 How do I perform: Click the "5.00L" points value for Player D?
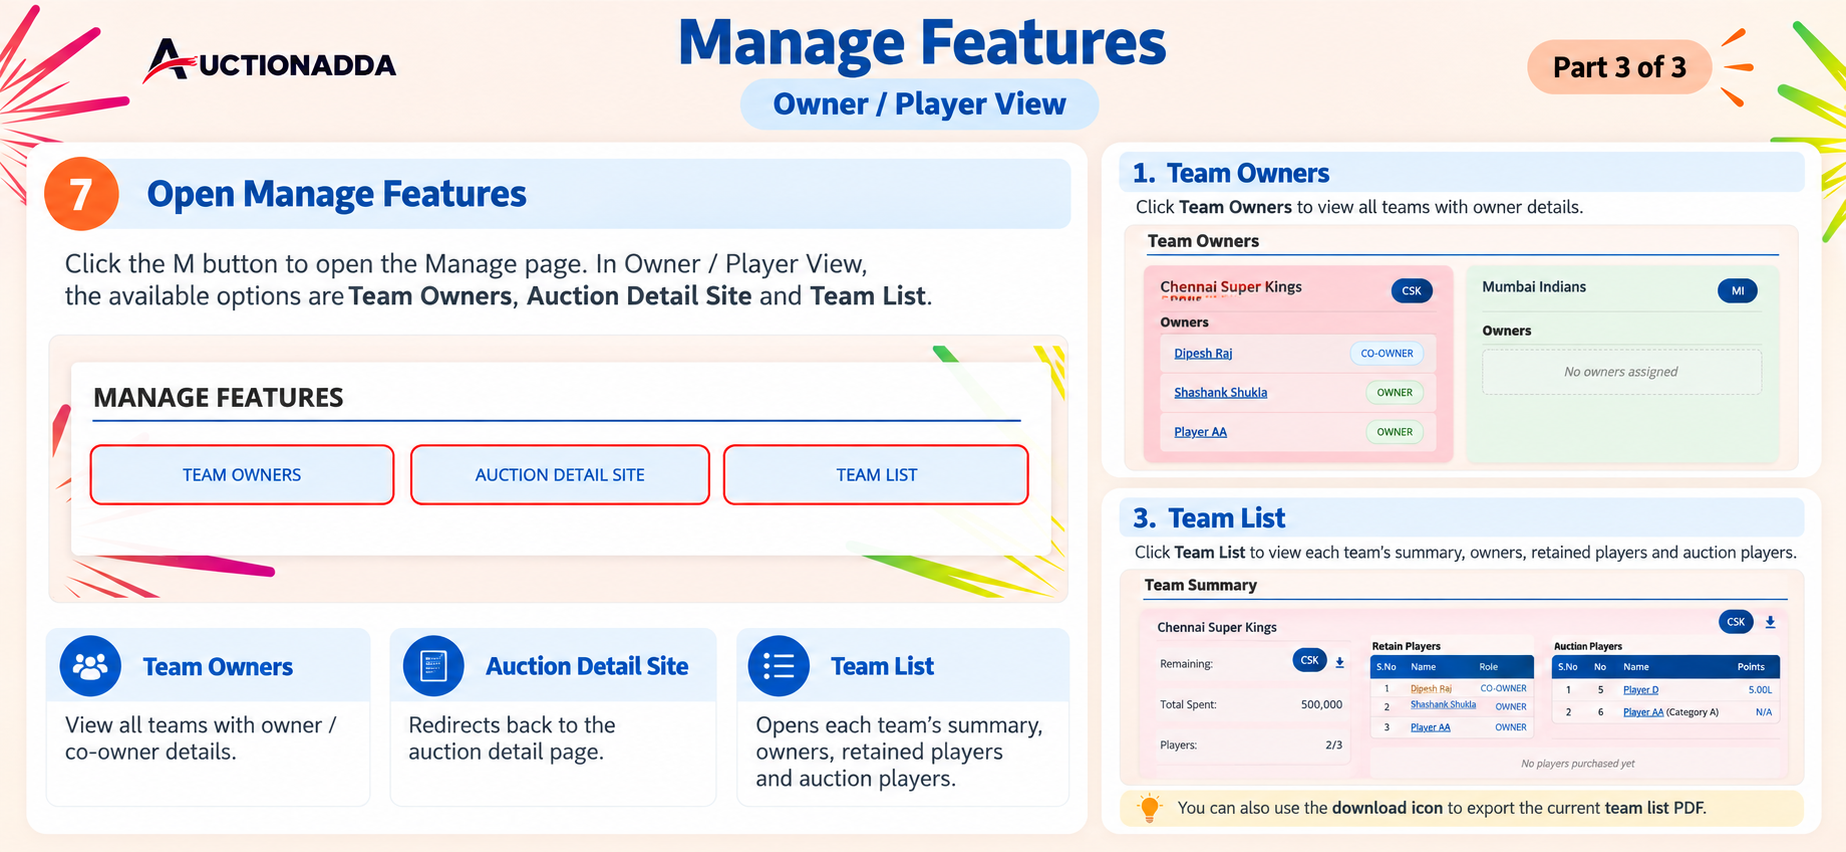pos(1760,690)
